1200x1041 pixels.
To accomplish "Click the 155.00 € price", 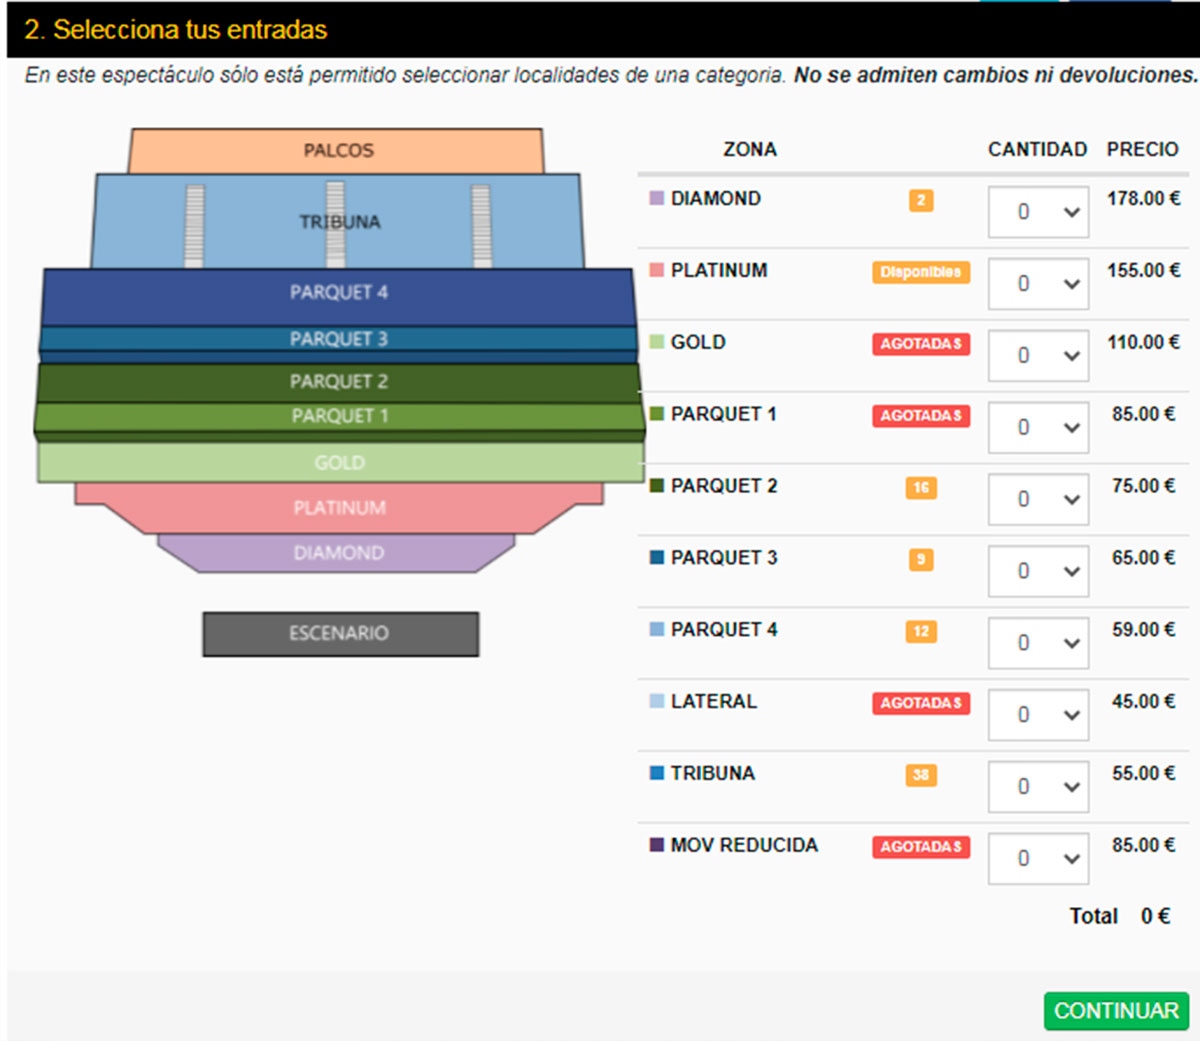I will [1143, 270].
